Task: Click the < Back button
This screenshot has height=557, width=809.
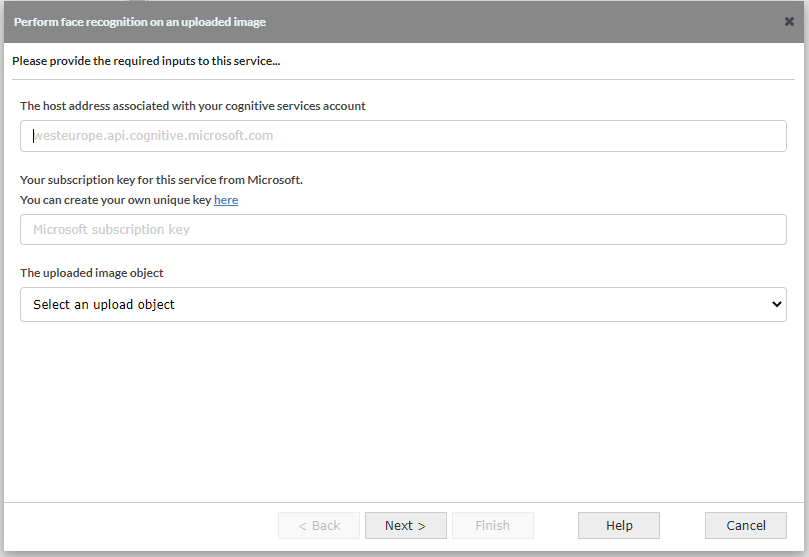Action: point(319,525)
